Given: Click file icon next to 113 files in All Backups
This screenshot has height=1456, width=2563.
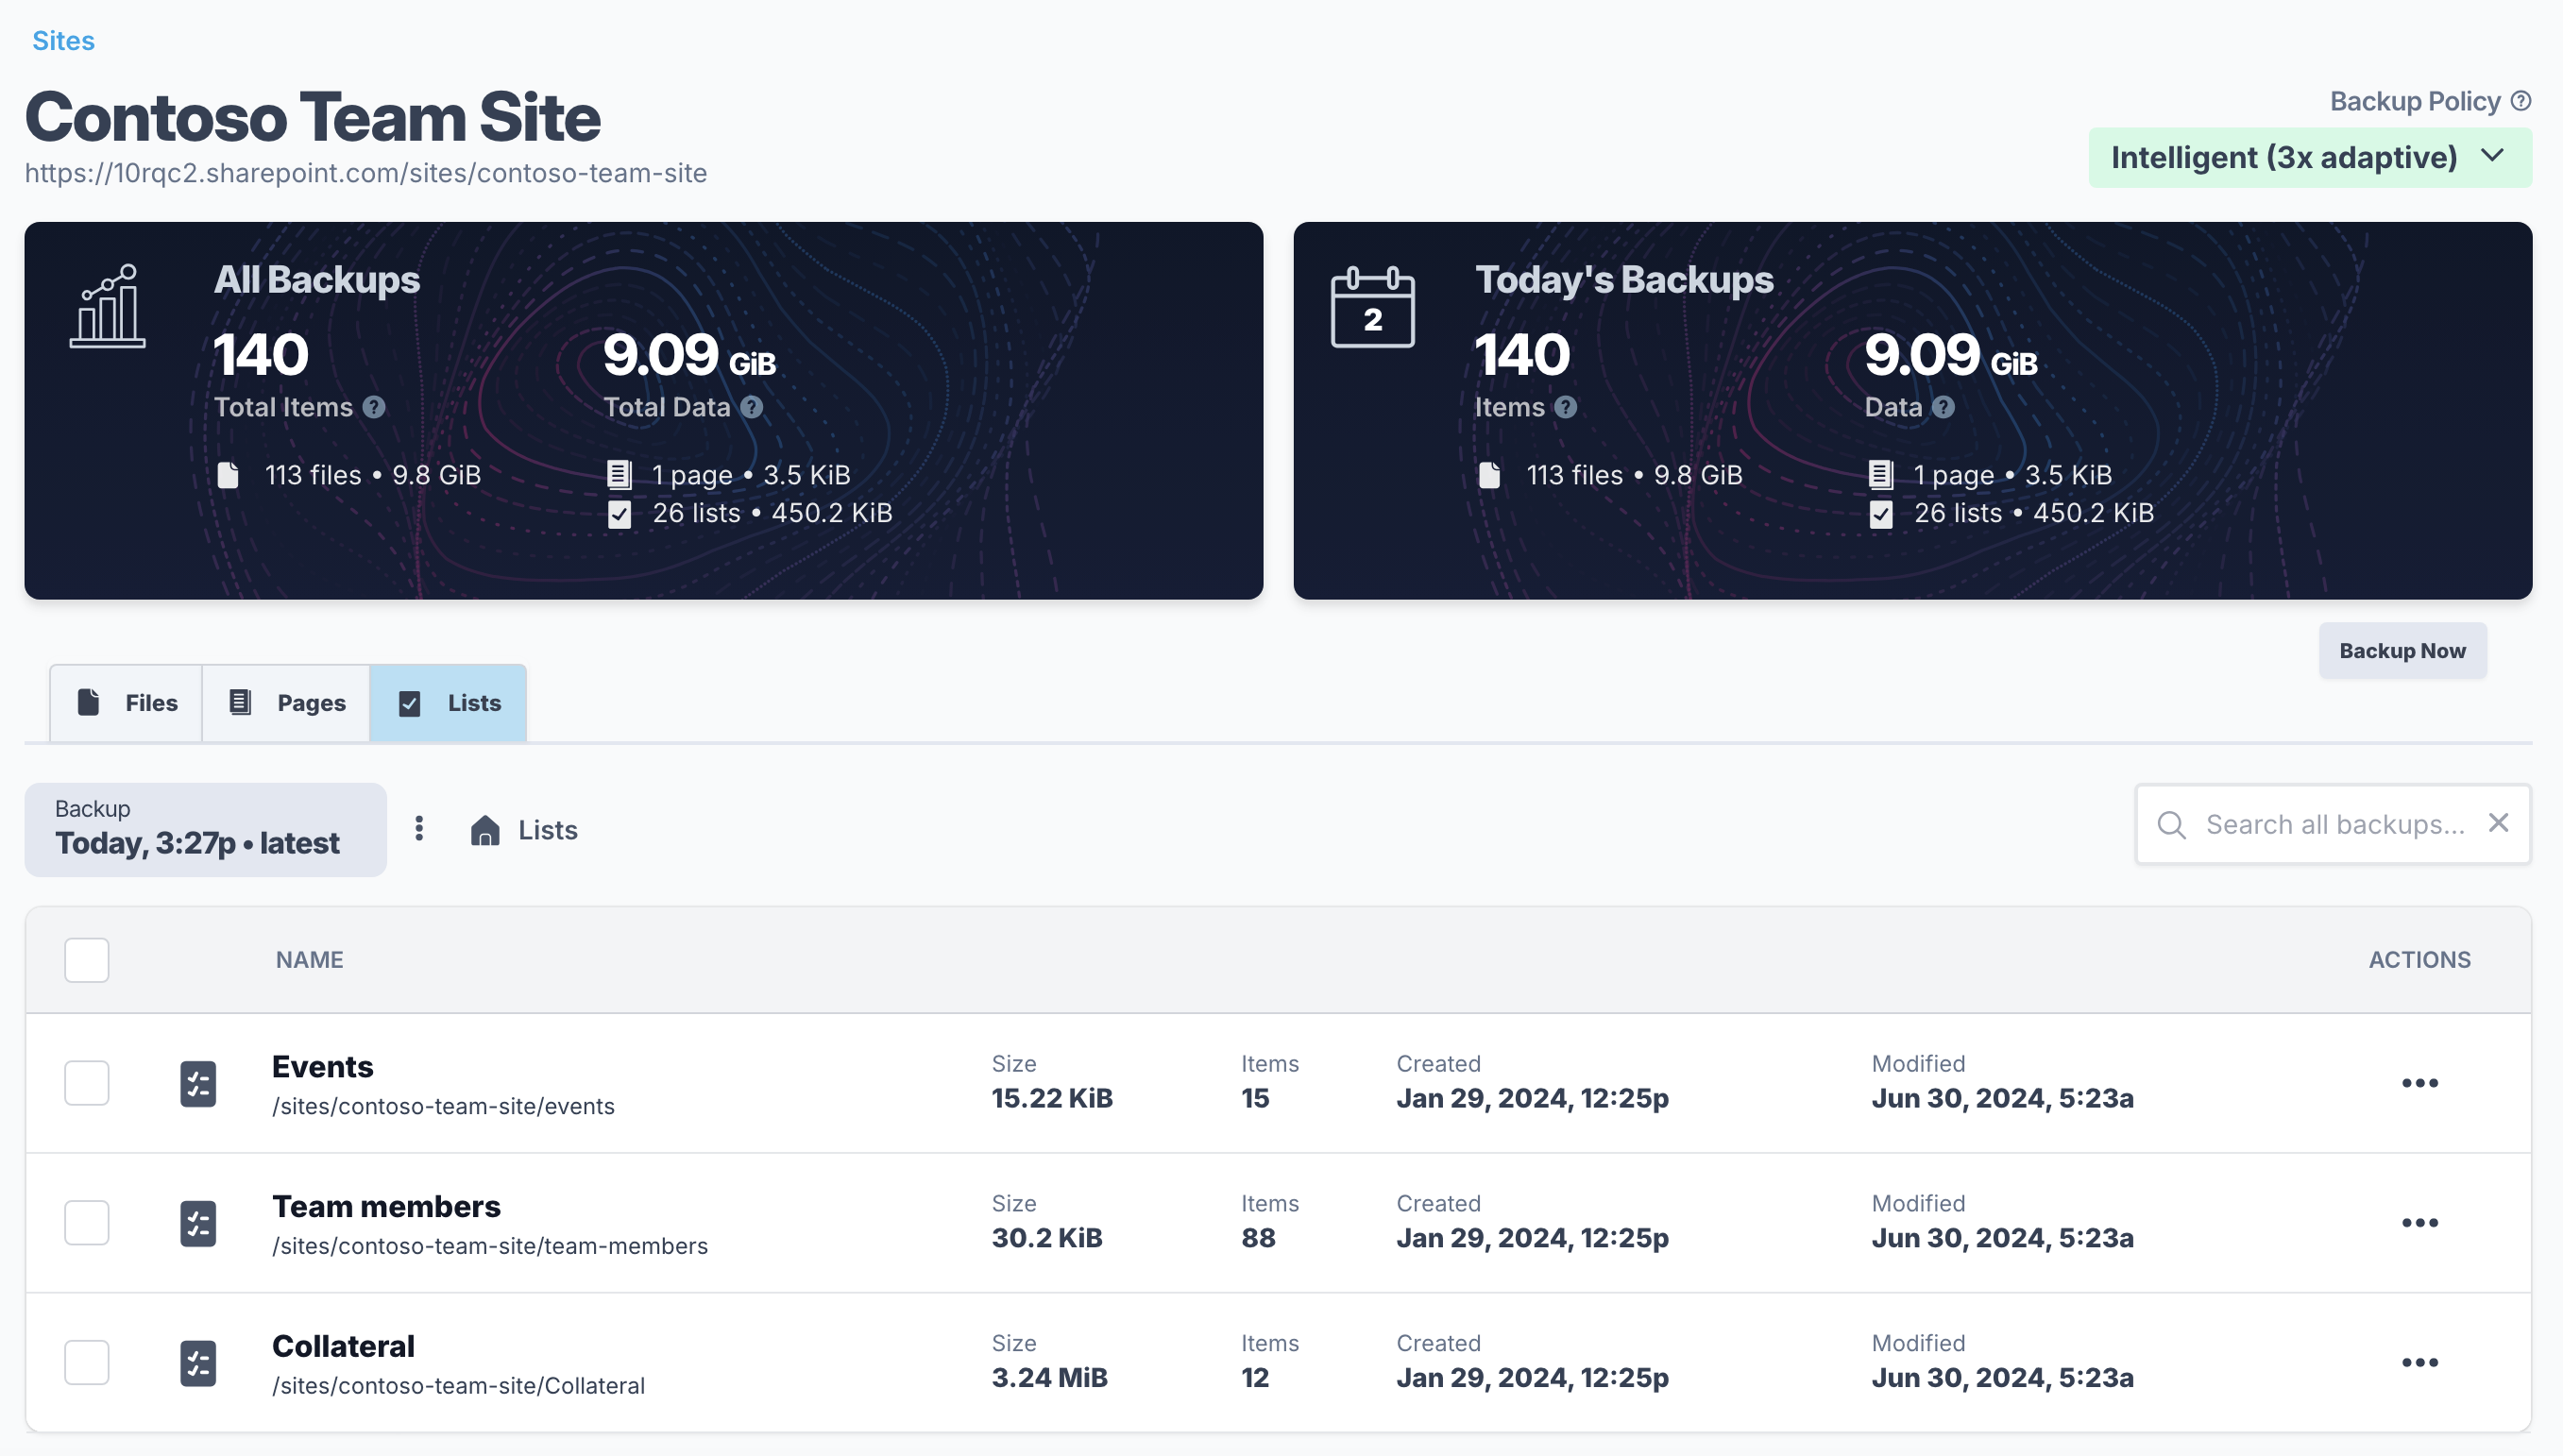Looking at the screenshot, I should tap(228, 475).
